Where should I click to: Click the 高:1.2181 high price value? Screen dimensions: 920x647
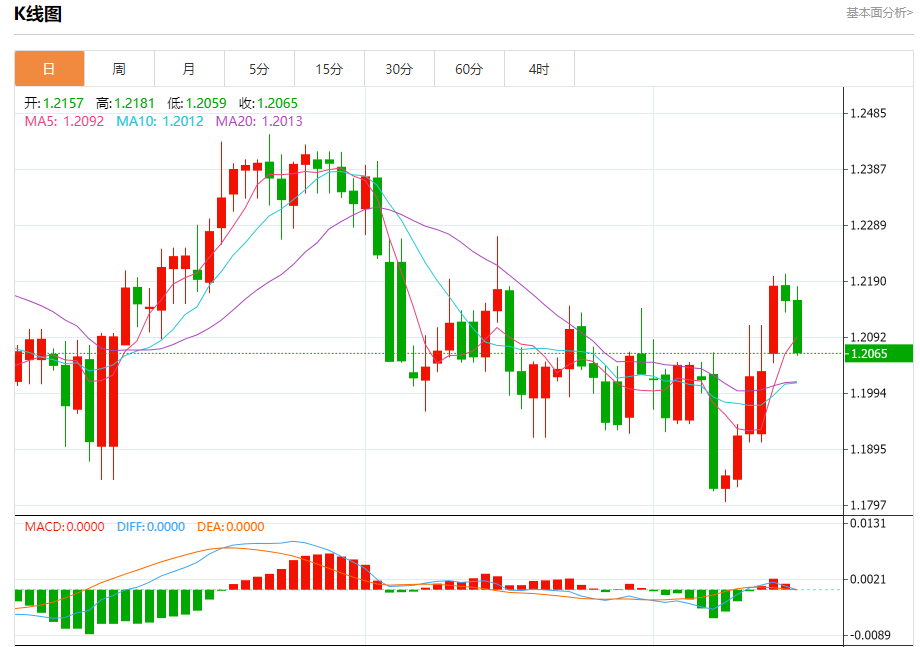(125, 103)
